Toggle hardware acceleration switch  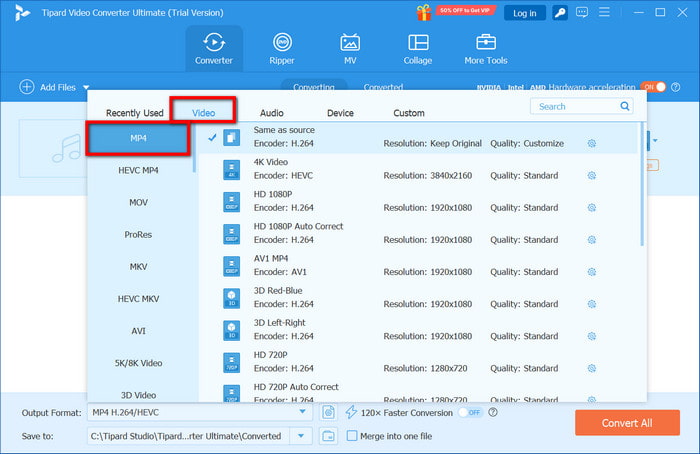tap(653, 87)
